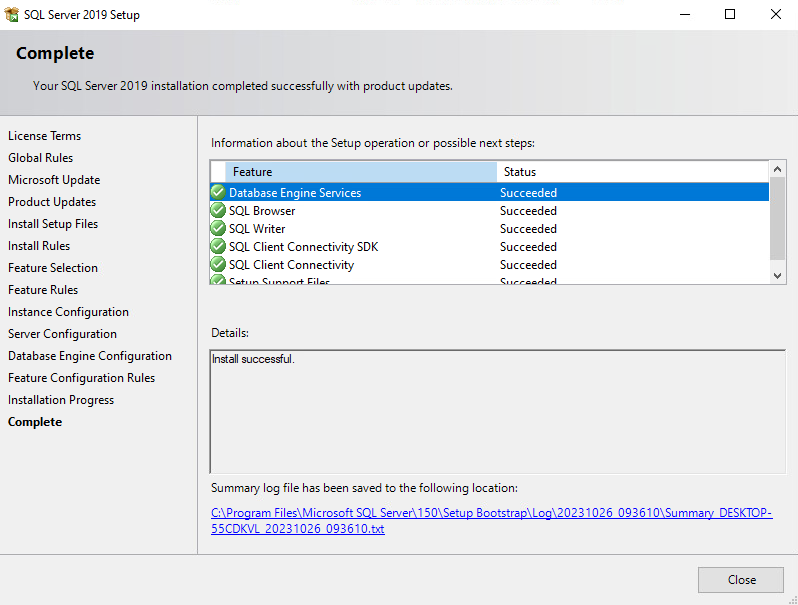This screenshot has width=798, height=605.
Task: Click the feature list scrollbar thumb
Action: 777,219
